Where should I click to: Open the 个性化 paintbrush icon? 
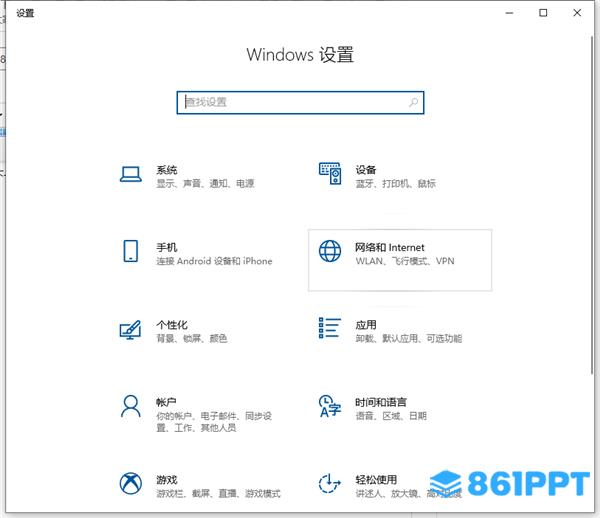[x=130, y=329]
